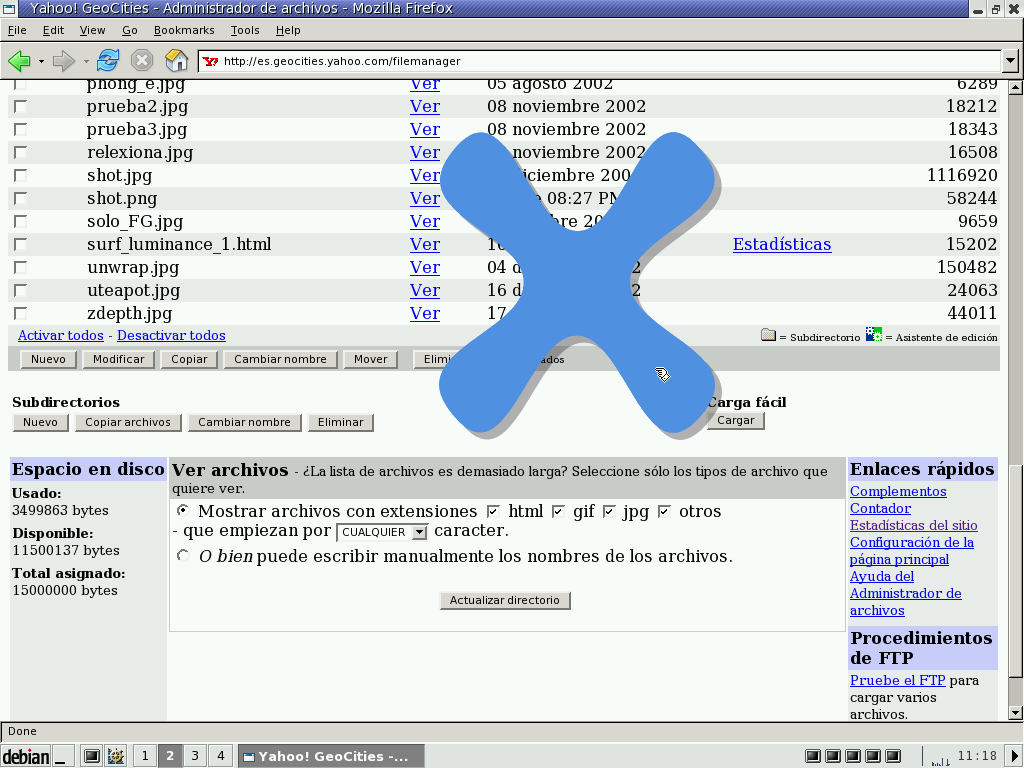
Task: Open the Back button history arrow
Action: 41,61
